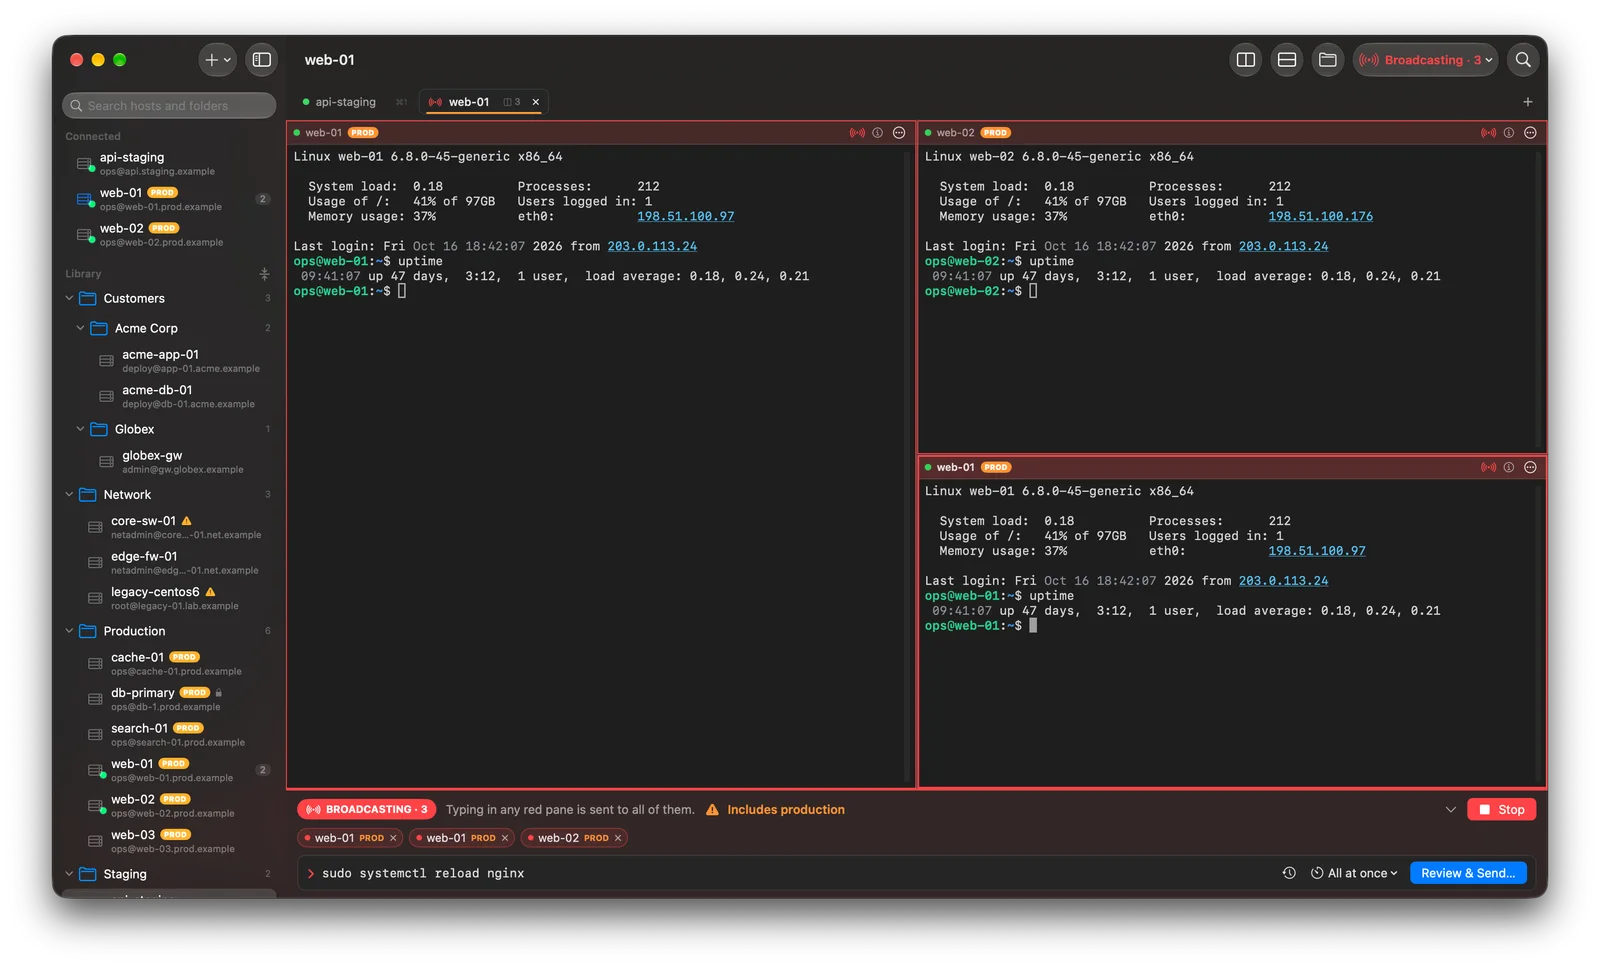Remove web-02 PROD chip from broadcast targets
The width and height of the screenshot is (1600, 967).
coord(618,838)
